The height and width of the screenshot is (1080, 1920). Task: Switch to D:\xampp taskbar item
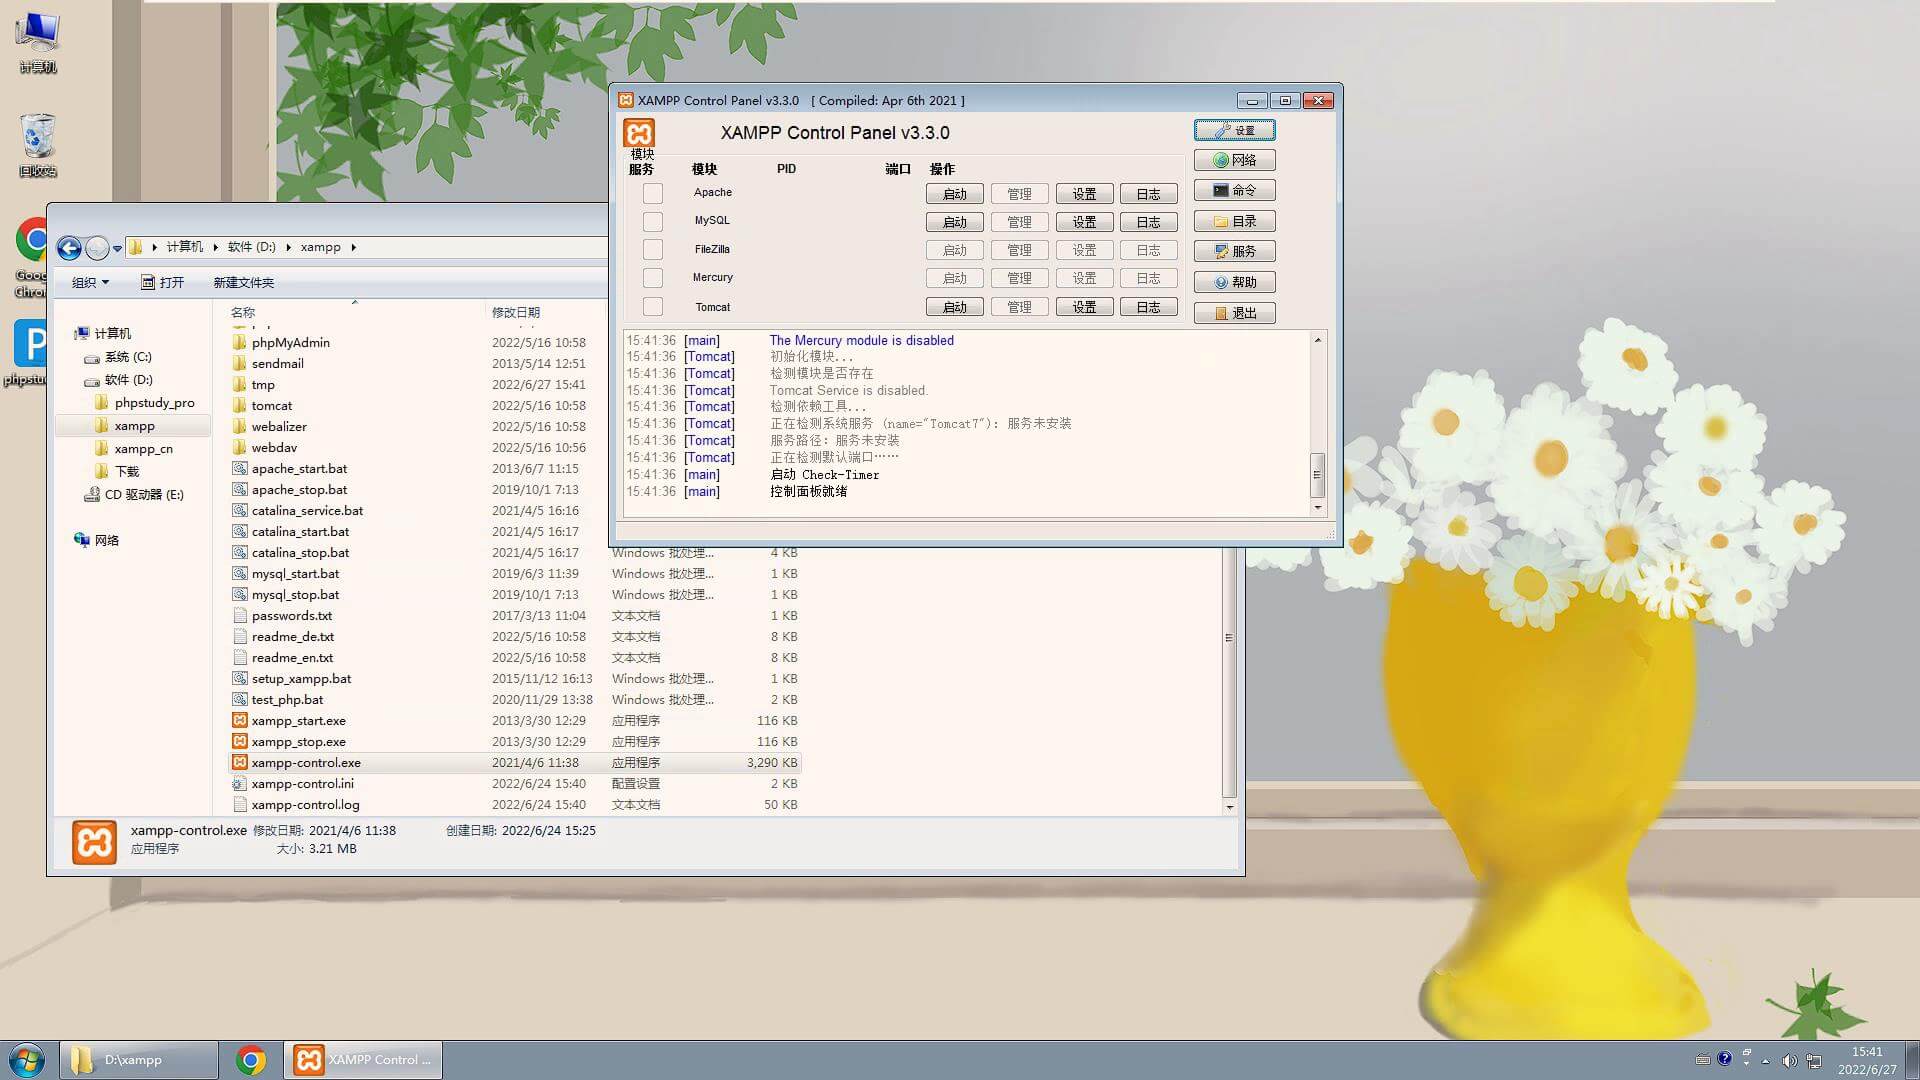point(139,1060)
